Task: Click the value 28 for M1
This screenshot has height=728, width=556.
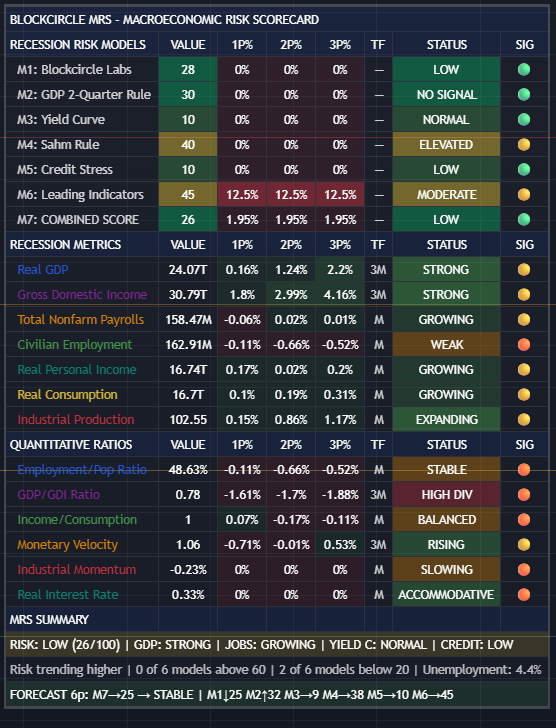Action: 188,70
